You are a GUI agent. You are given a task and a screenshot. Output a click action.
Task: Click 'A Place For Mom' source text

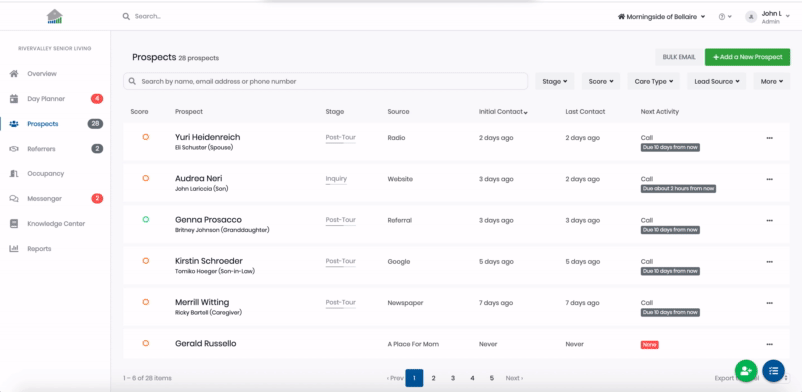click(x=413, y=344)
